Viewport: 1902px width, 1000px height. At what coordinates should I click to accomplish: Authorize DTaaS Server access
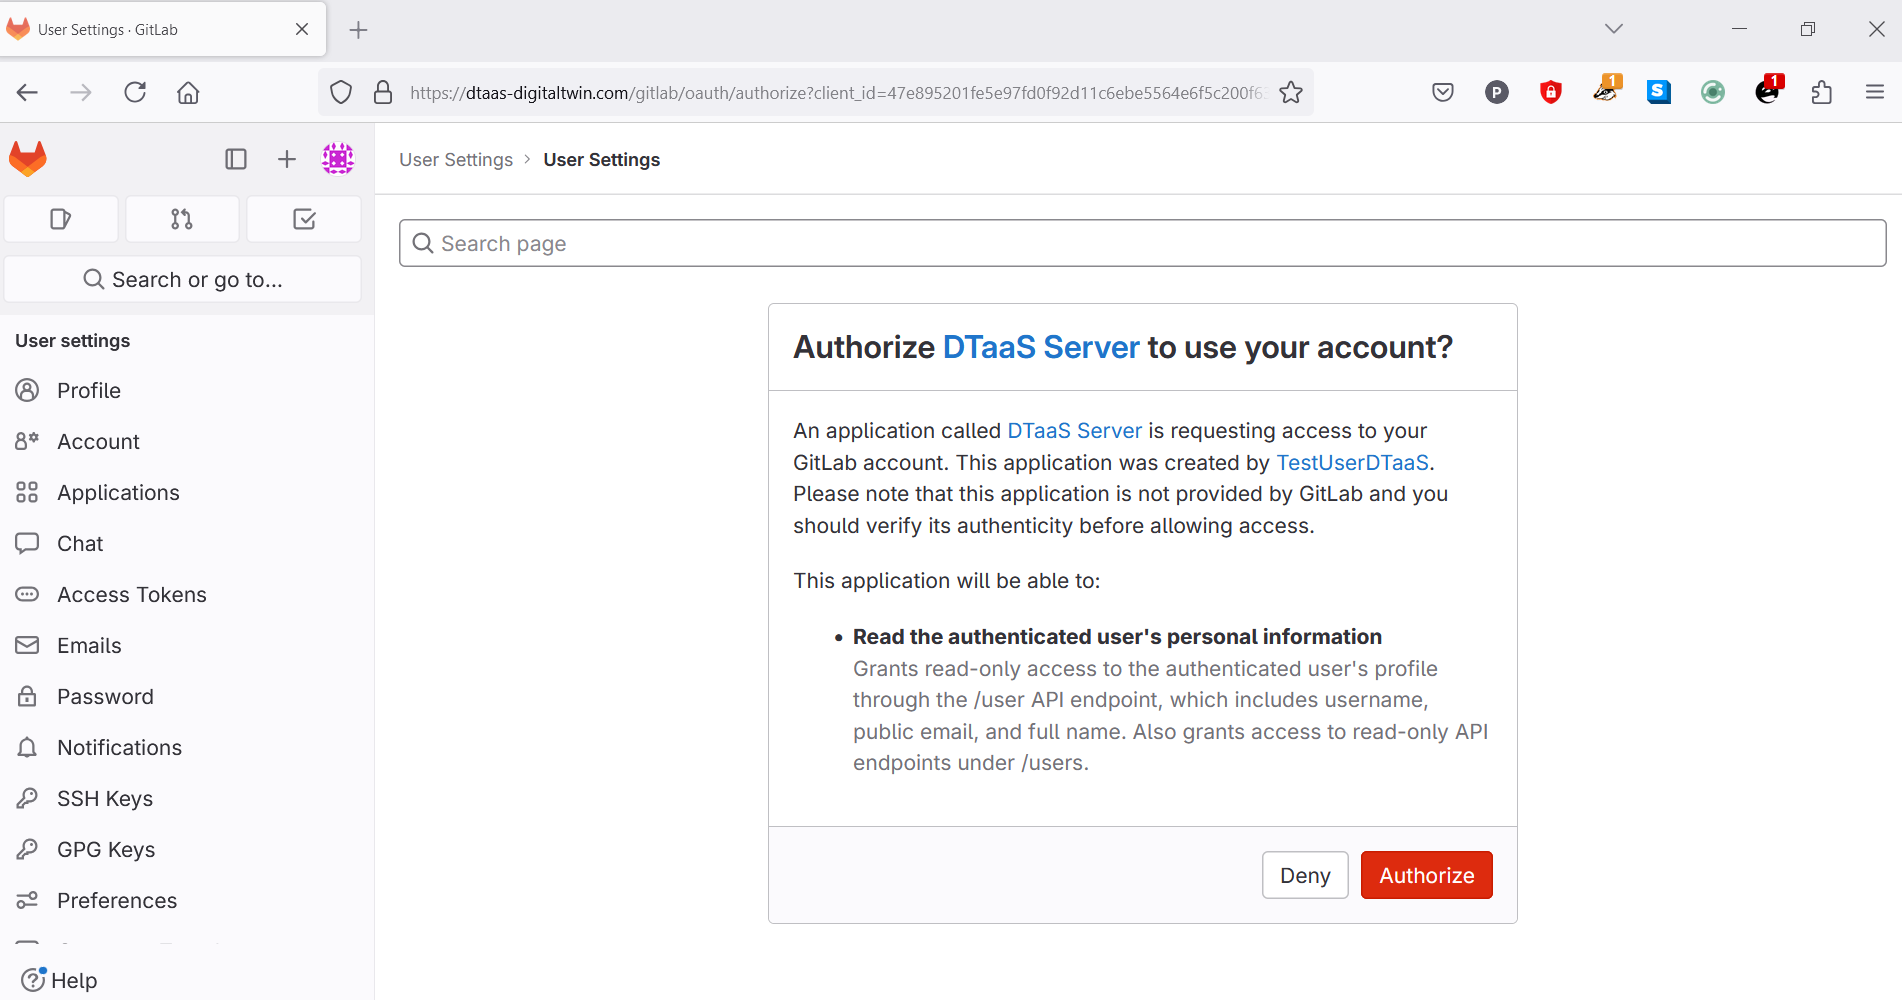coord(1426,875)
